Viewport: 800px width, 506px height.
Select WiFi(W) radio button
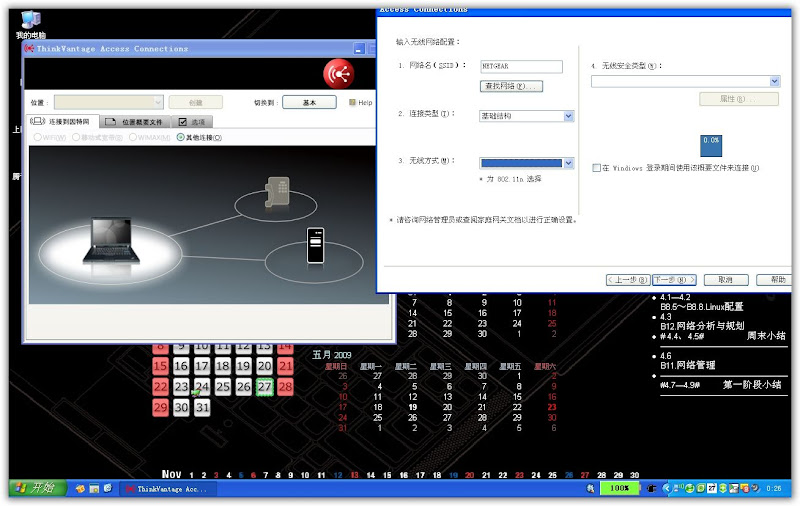(x=37, y=137)
